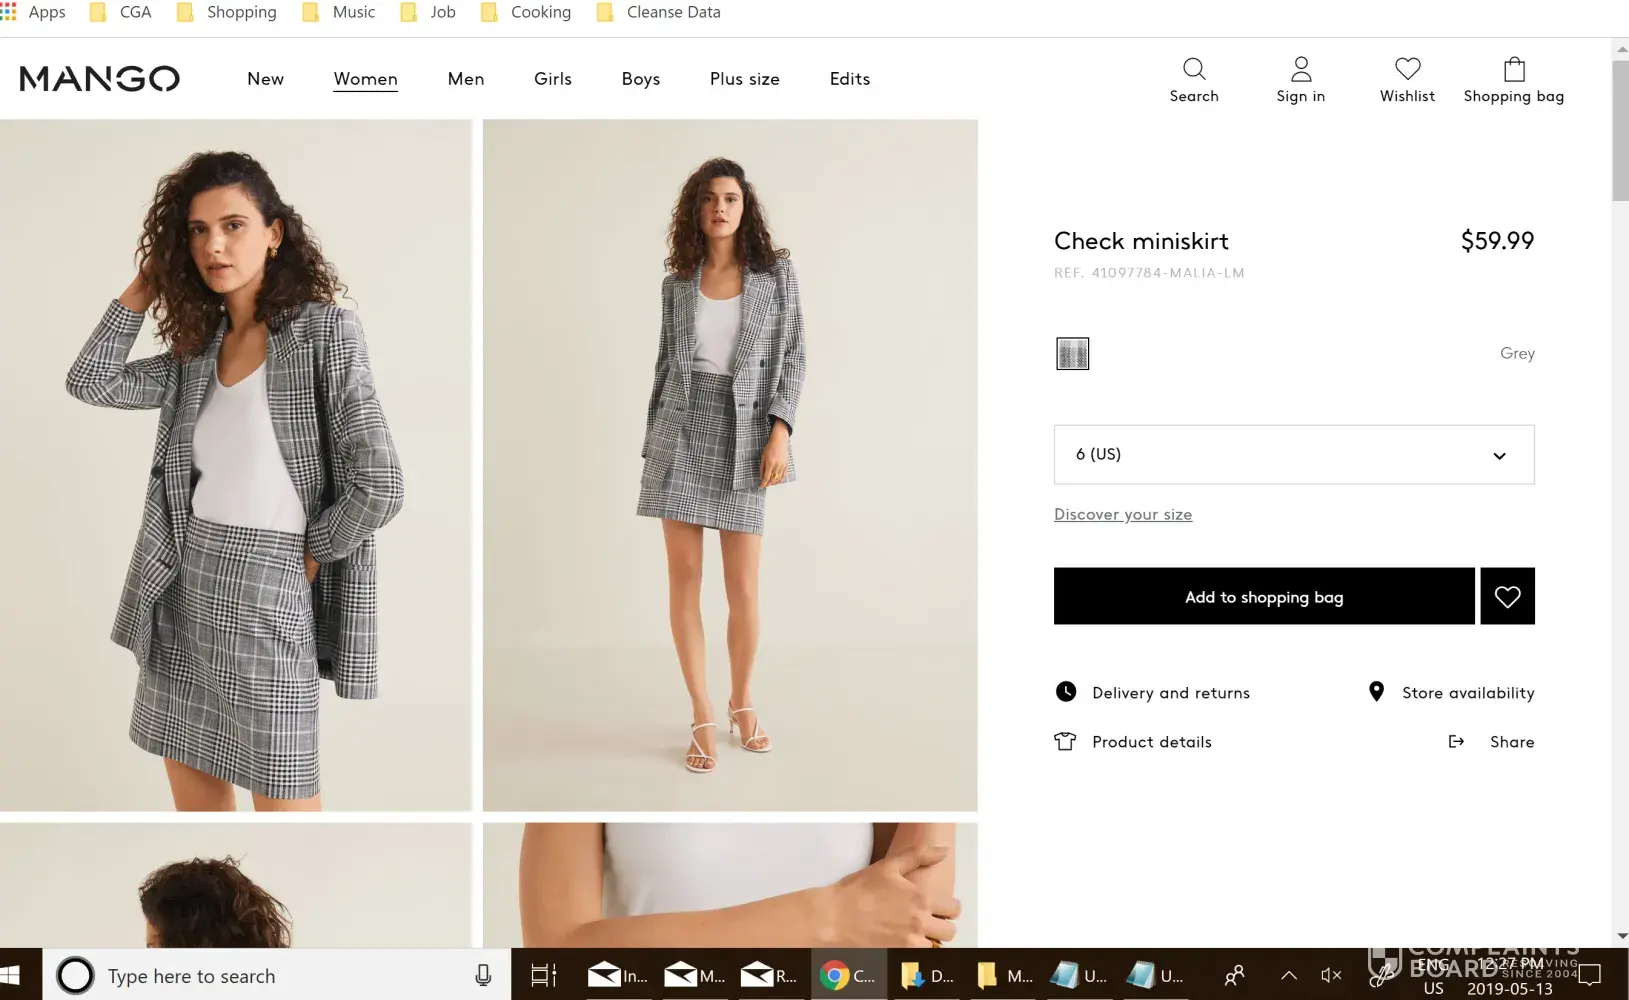Click the muted volume icon in tray
The image size is (1629, 1000).
click(1331, 975)
